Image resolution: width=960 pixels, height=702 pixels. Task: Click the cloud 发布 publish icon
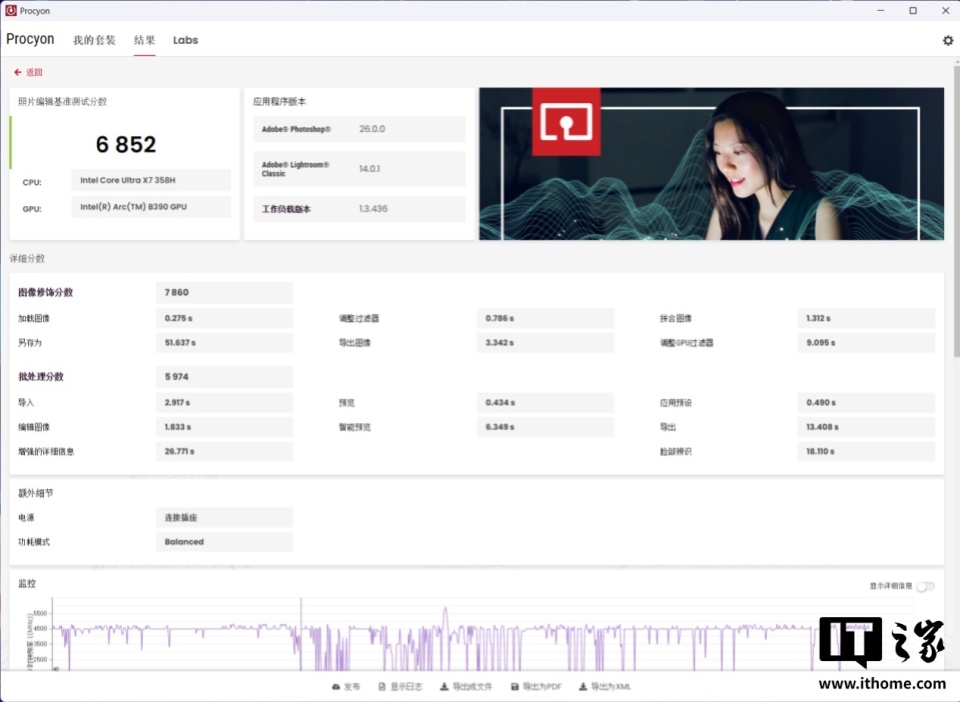tap(336, 687)
